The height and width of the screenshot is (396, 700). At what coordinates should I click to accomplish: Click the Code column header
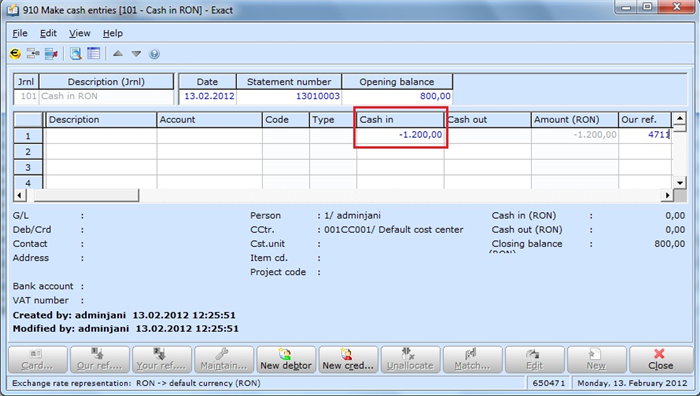286,120
